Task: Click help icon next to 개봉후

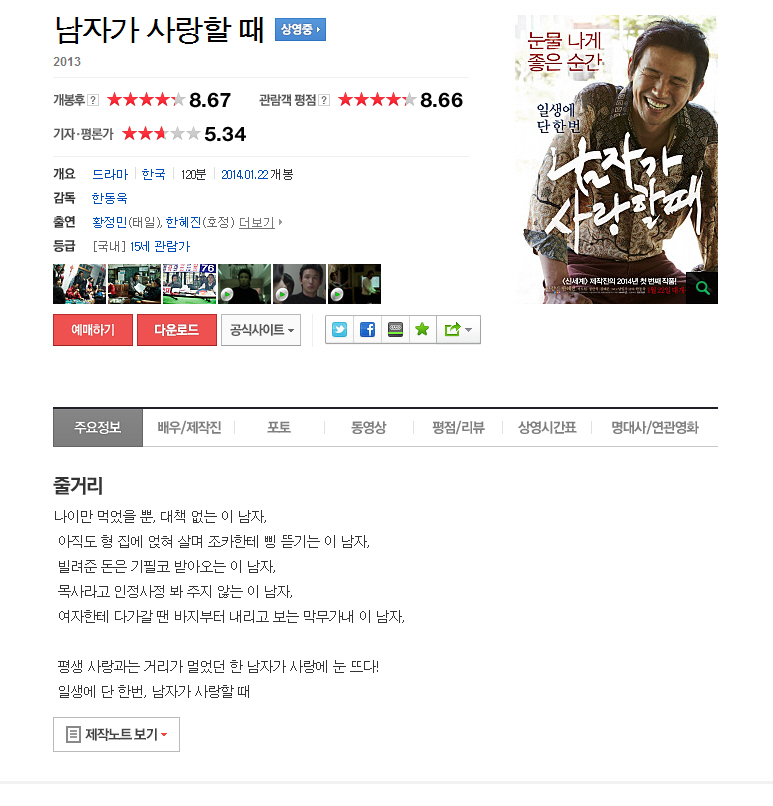Action: [93, 100]
